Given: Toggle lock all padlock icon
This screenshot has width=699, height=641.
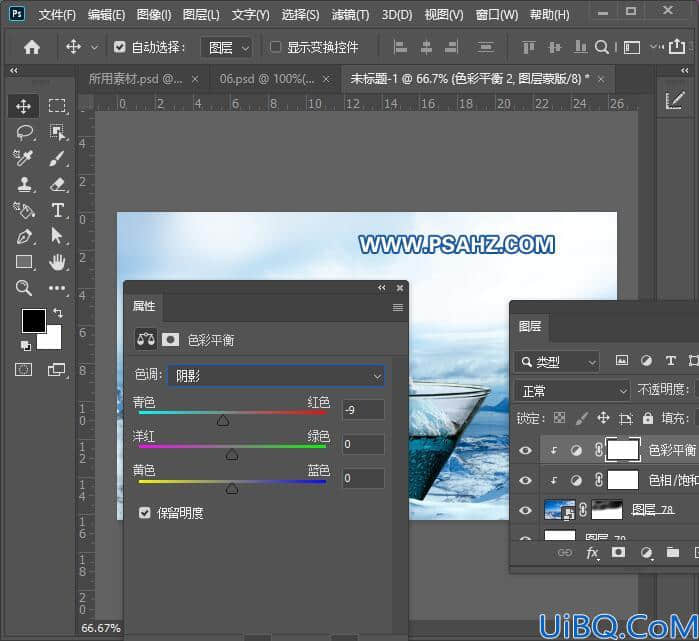Looking at the screenshot, I should pyautogui.click(x=648, y=418).
